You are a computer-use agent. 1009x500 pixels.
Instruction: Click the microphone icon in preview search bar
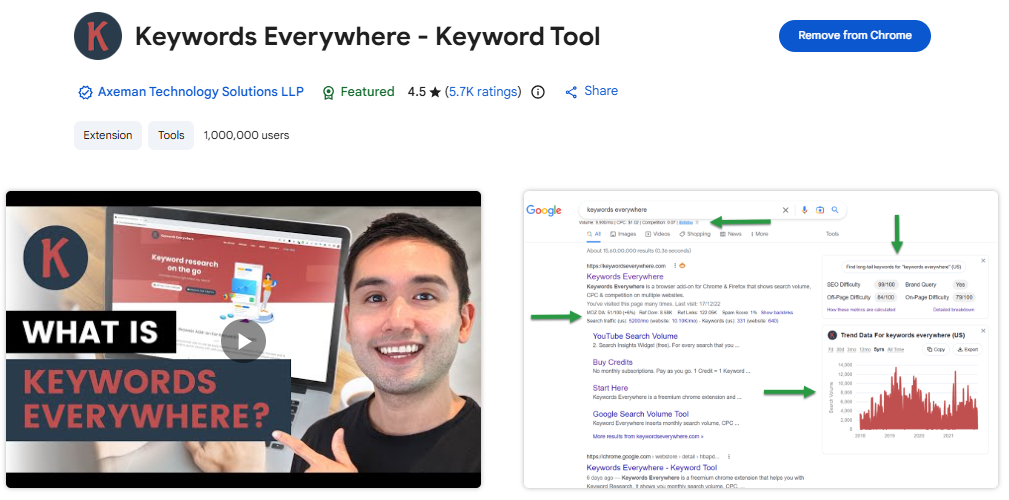pyautogui.click(x=803, y=210)
